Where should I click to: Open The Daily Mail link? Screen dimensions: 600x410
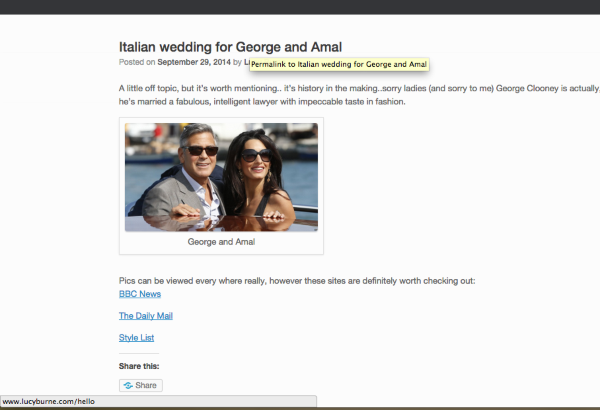point(146,316)
